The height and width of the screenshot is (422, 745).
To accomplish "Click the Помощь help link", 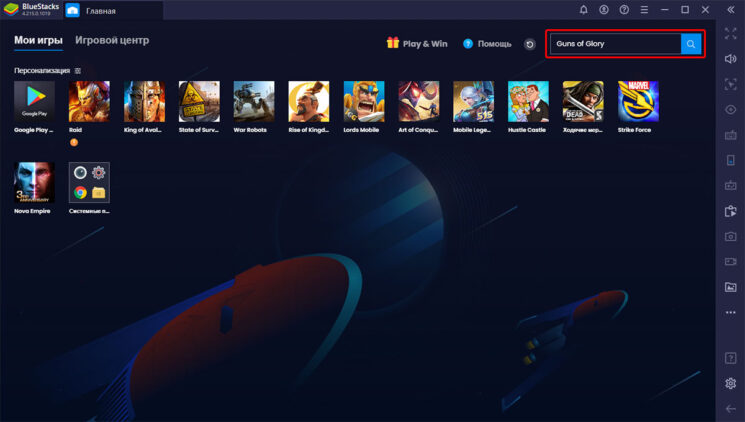I will click(x=487, y=44).
